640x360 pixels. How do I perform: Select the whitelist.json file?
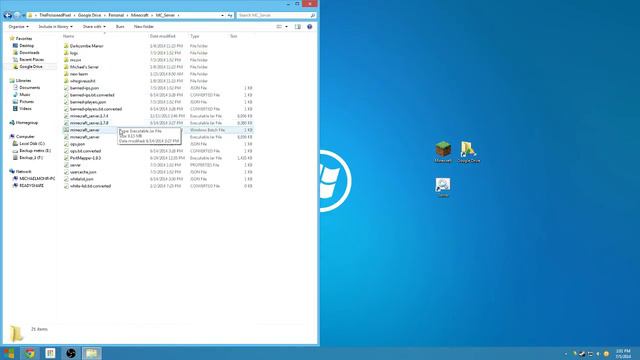point(81,179)
